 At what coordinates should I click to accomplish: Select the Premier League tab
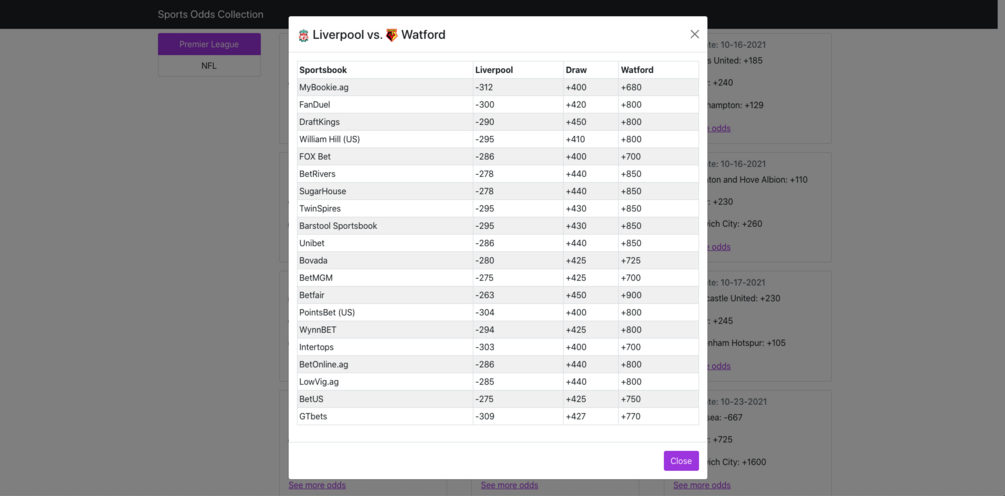pyautogui.click(x=209, y=44)
